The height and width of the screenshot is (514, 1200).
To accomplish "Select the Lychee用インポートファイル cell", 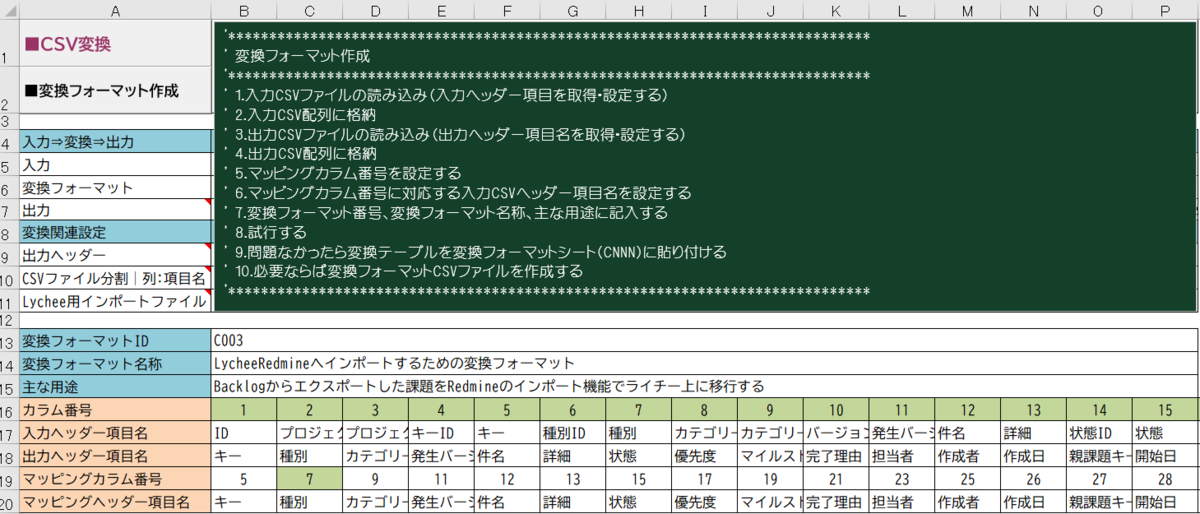I will click(115, 301).
